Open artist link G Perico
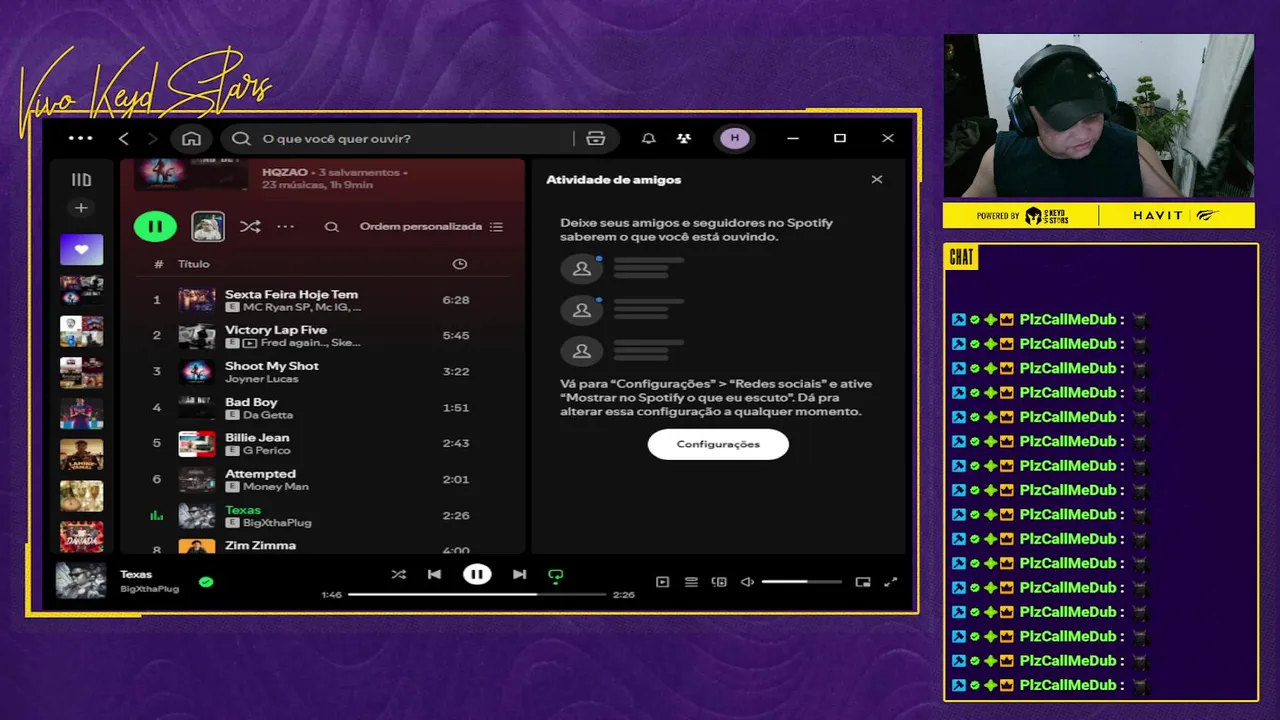 tap(266, 451)
